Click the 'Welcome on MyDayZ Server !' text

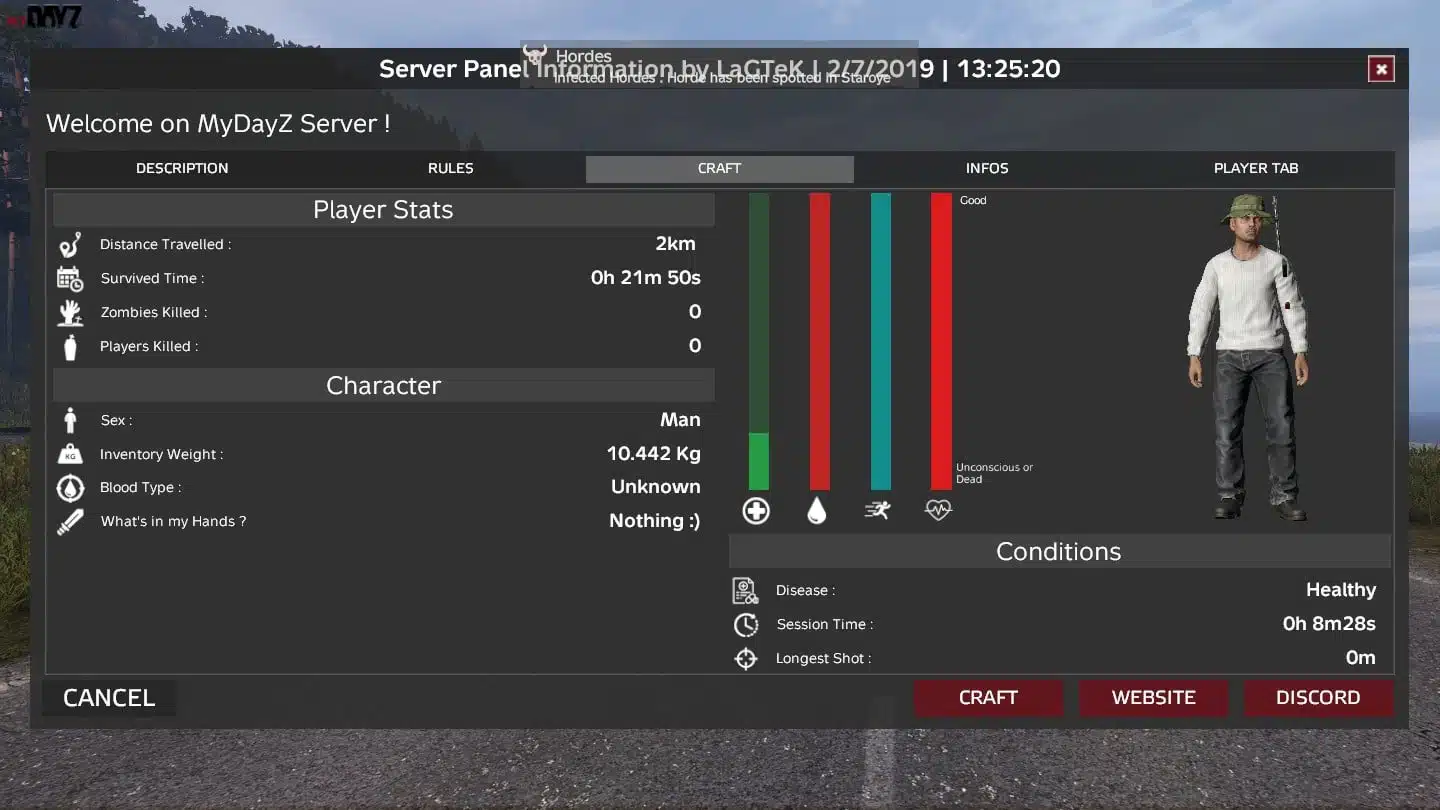pyautogui.click(x=218, y=124)
